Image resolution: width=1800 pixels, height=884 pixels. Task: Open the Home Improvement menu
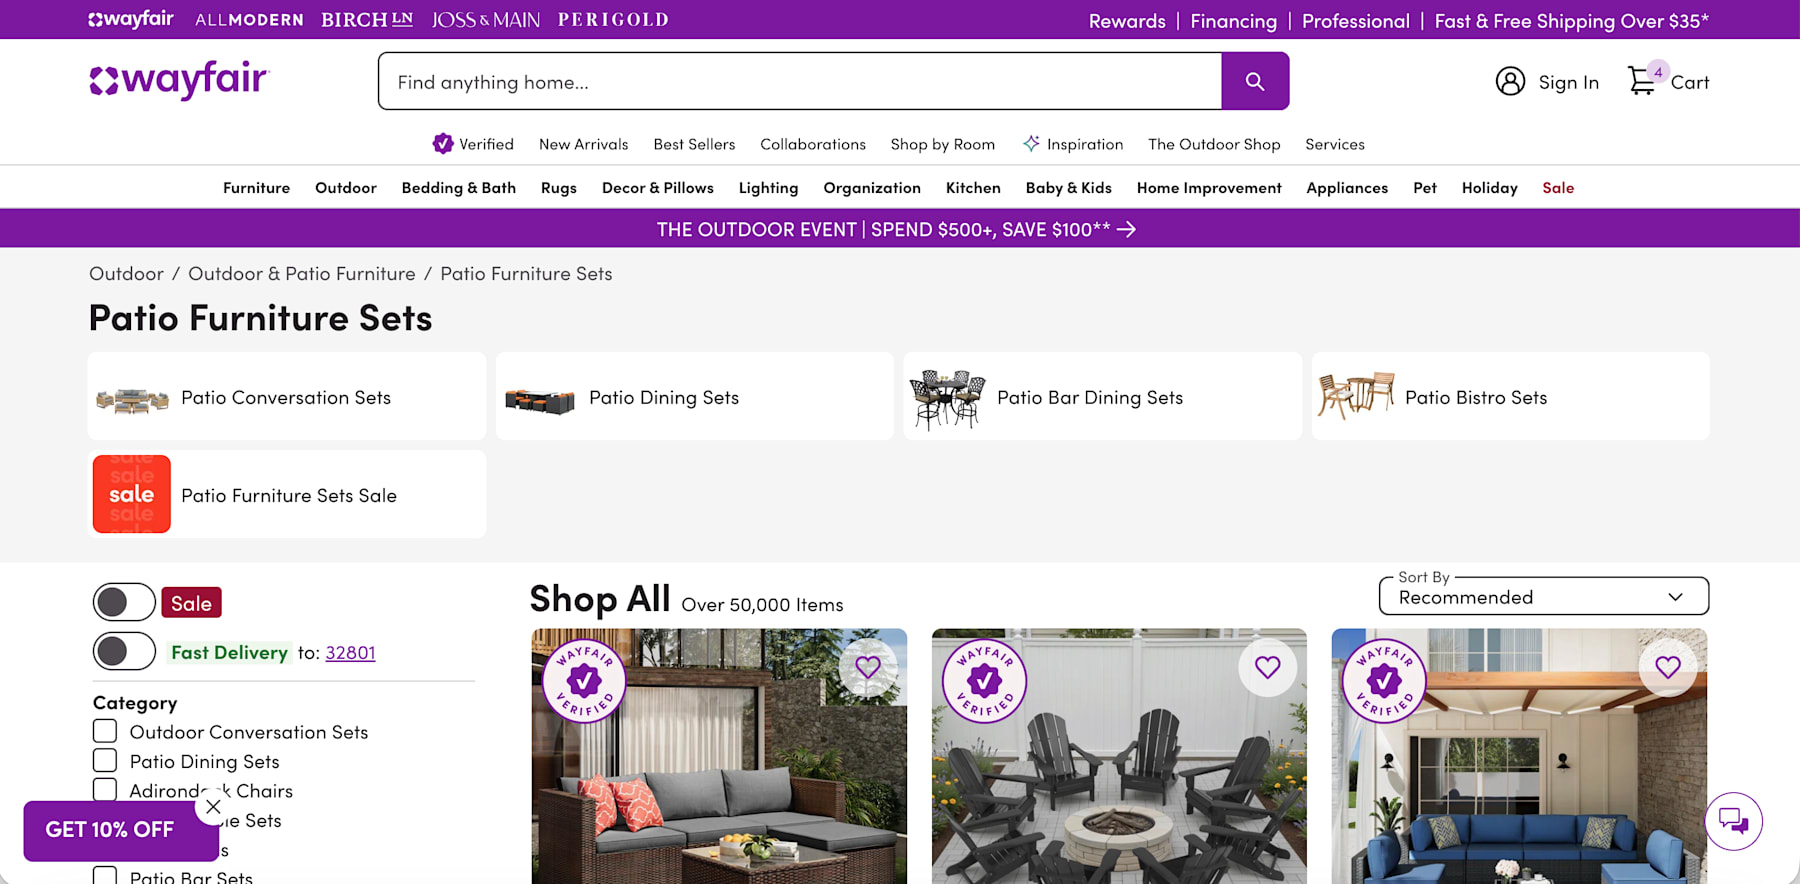1209,188
